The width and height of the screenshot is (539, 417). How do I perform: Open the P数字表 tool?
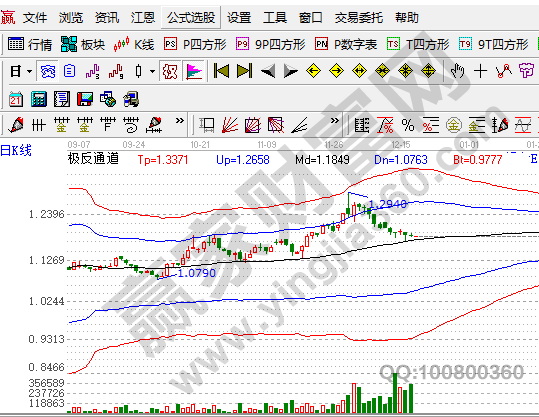point(346,44)
